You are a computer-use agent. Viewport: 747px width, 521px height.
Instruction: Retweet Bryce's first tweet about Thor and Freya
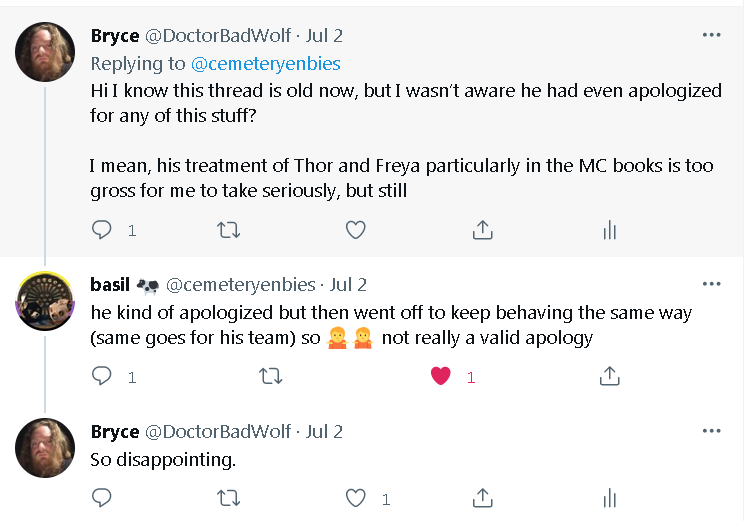pyautogui.click(x=228, y=230)
